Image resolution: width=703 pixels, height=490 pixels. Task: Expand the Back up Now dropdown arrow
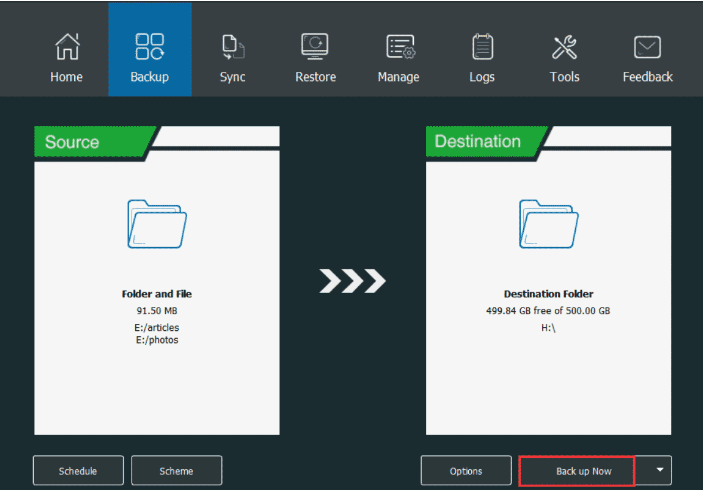click(660, 470)
